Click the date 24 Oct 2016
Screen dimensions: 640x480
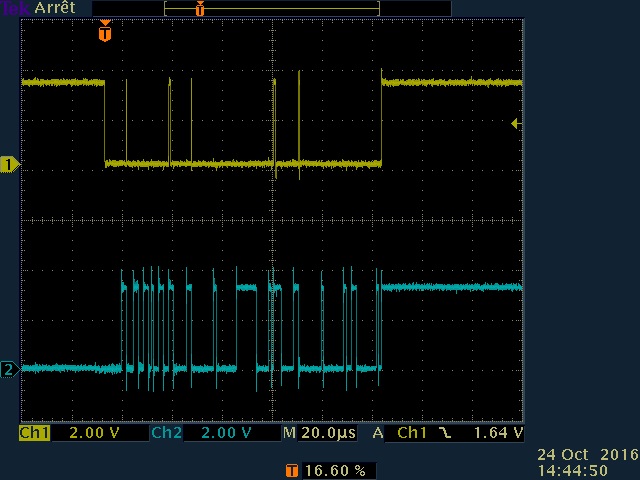click(588, 455)
